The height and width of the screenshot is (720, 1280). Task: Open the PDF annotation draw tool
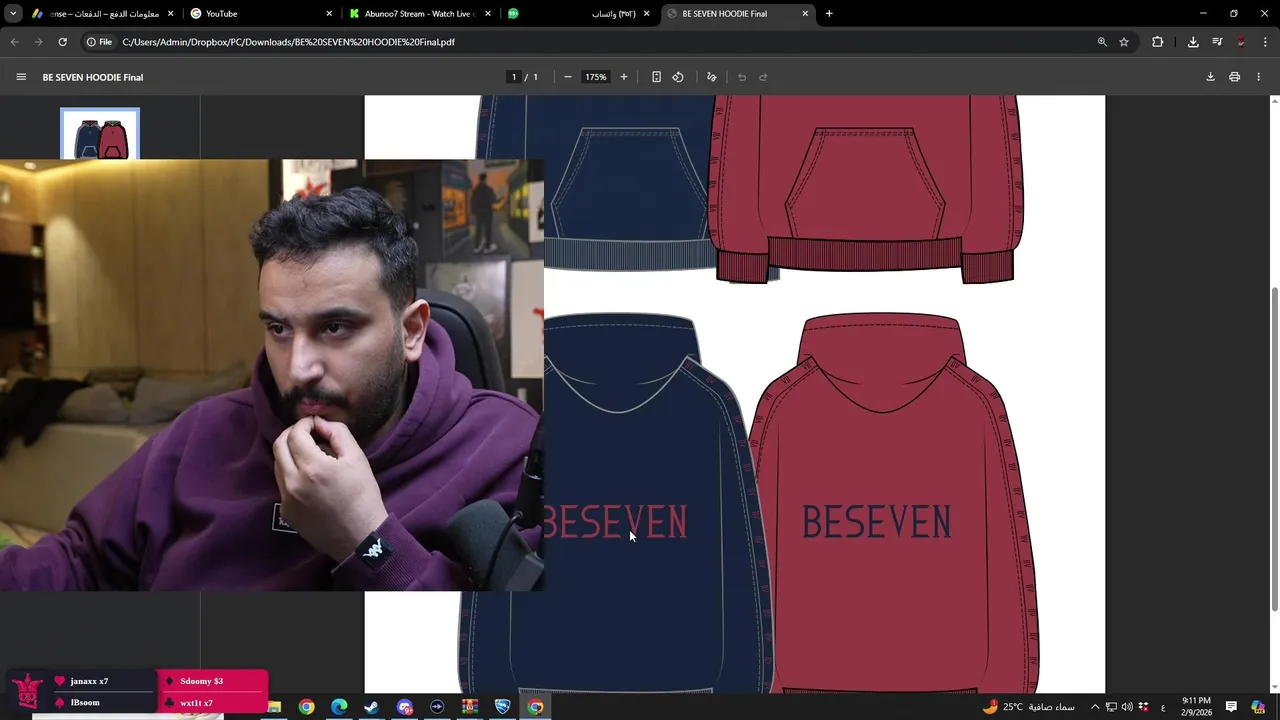click(x=712, y=77)
